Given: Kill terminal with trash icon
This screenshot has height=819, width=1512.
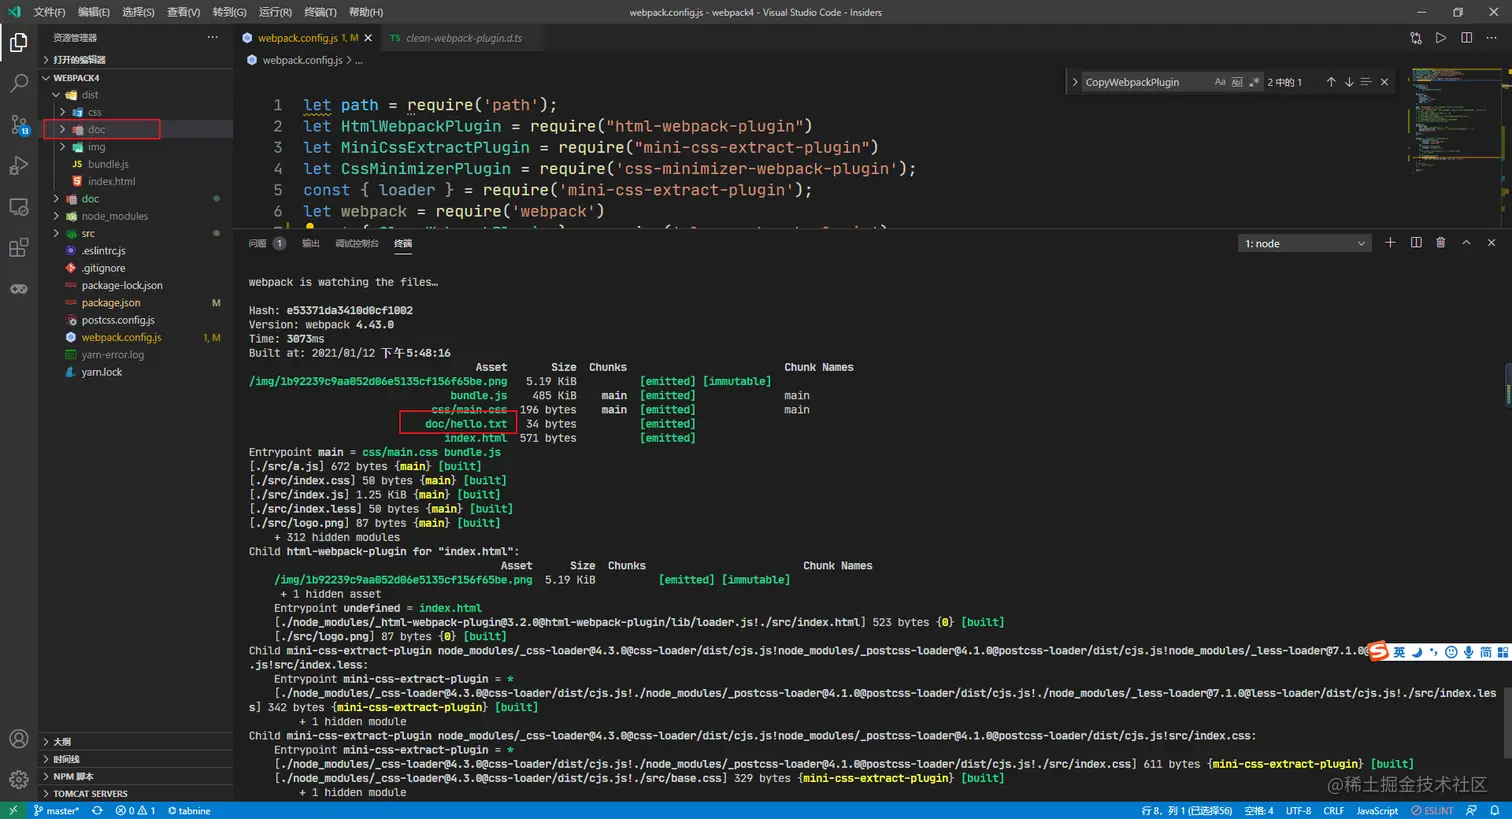Looking at the screenshot, I should point(1441,243).
